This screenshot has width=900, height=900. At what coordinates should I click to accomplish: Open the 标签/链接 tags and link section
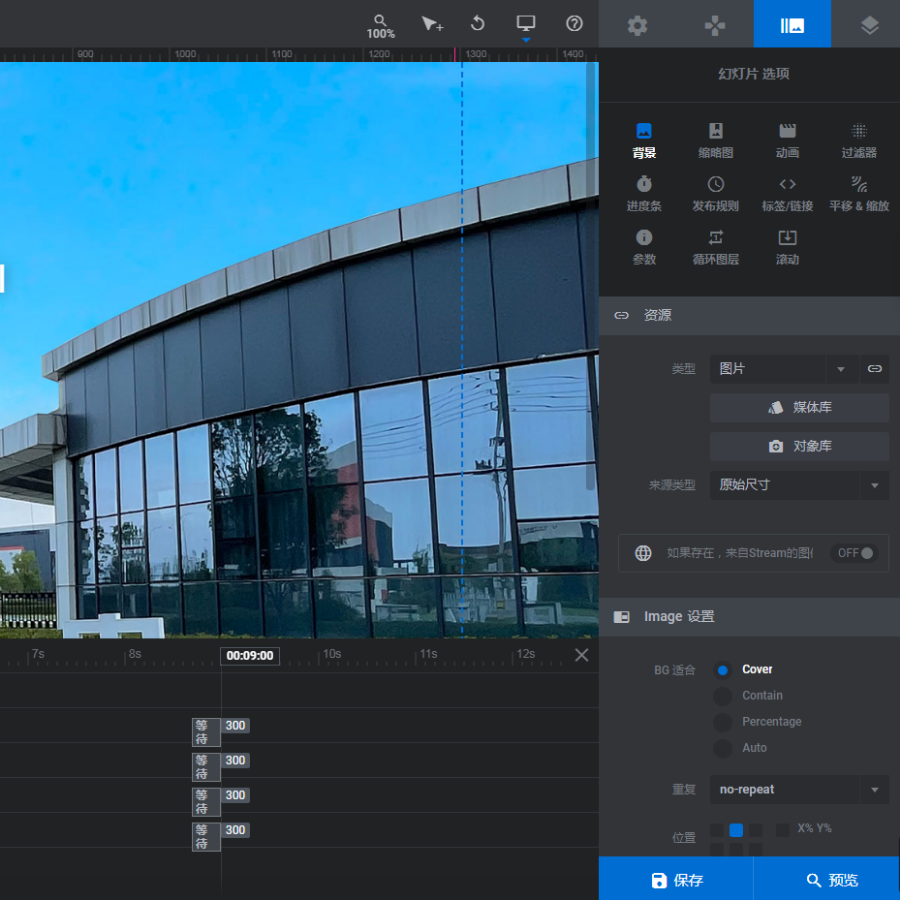[788, 194]
